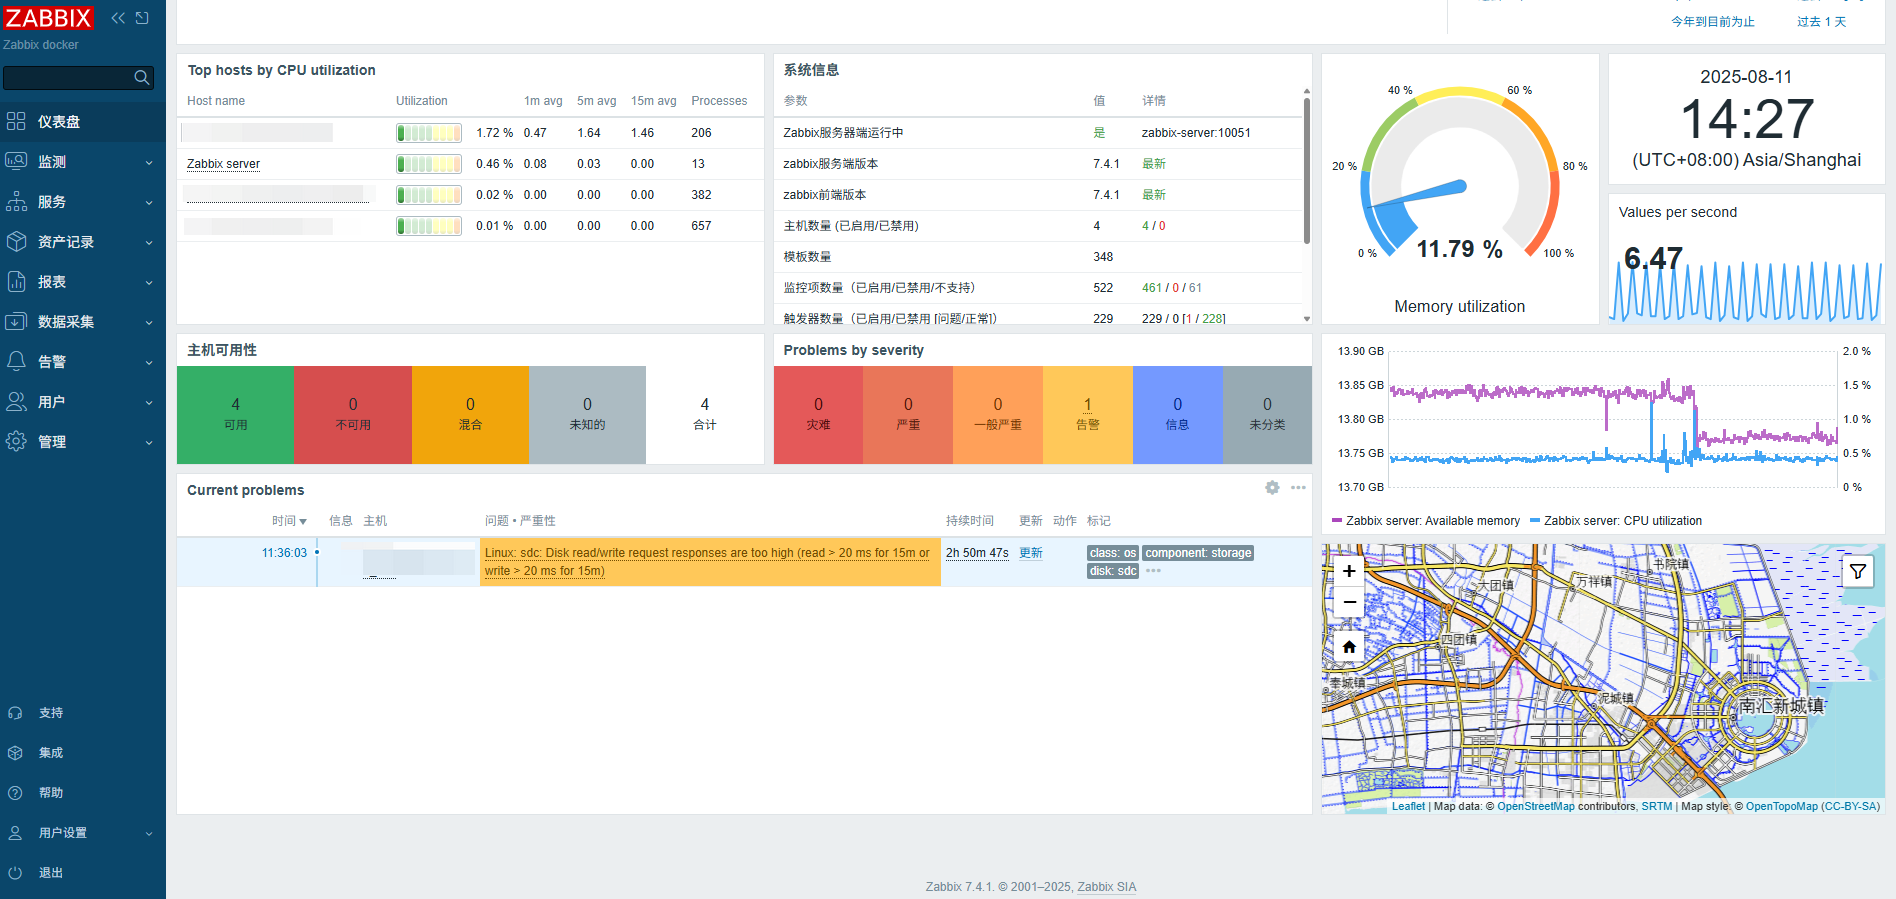This screenshot has height=899, width=1896.
Task: Click the blue 信息 severity block
Action: tap(1178, 414)
